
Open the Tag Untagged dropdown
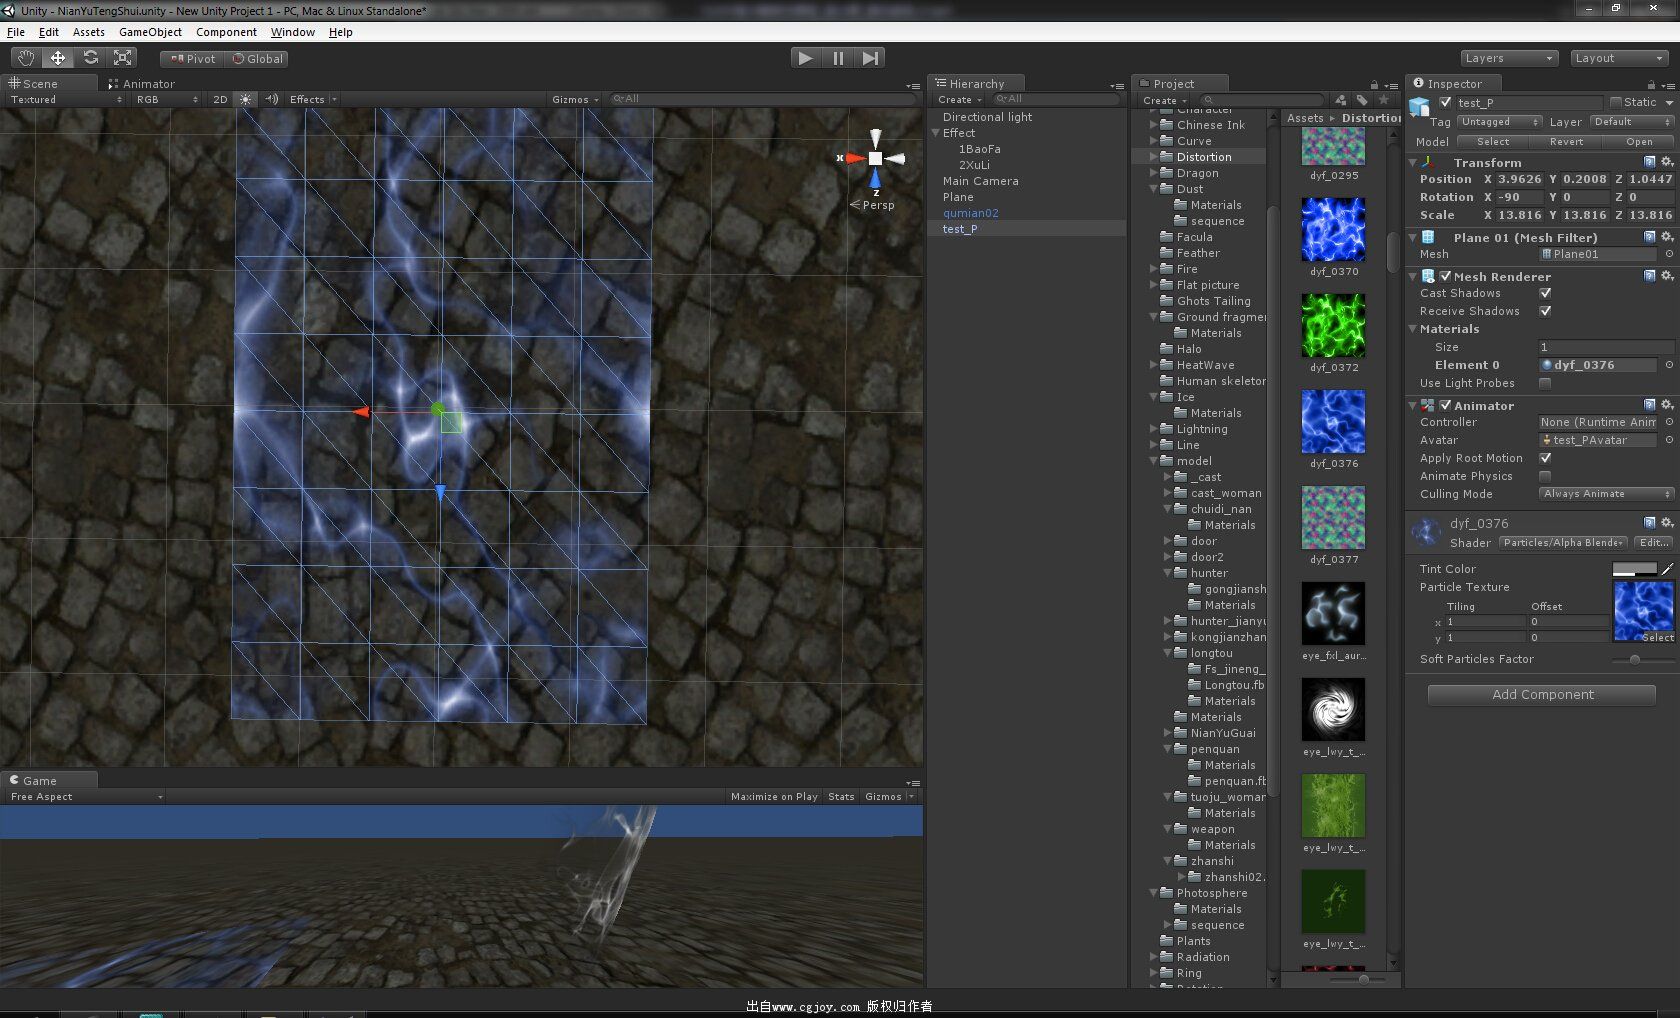point(1499,122)
